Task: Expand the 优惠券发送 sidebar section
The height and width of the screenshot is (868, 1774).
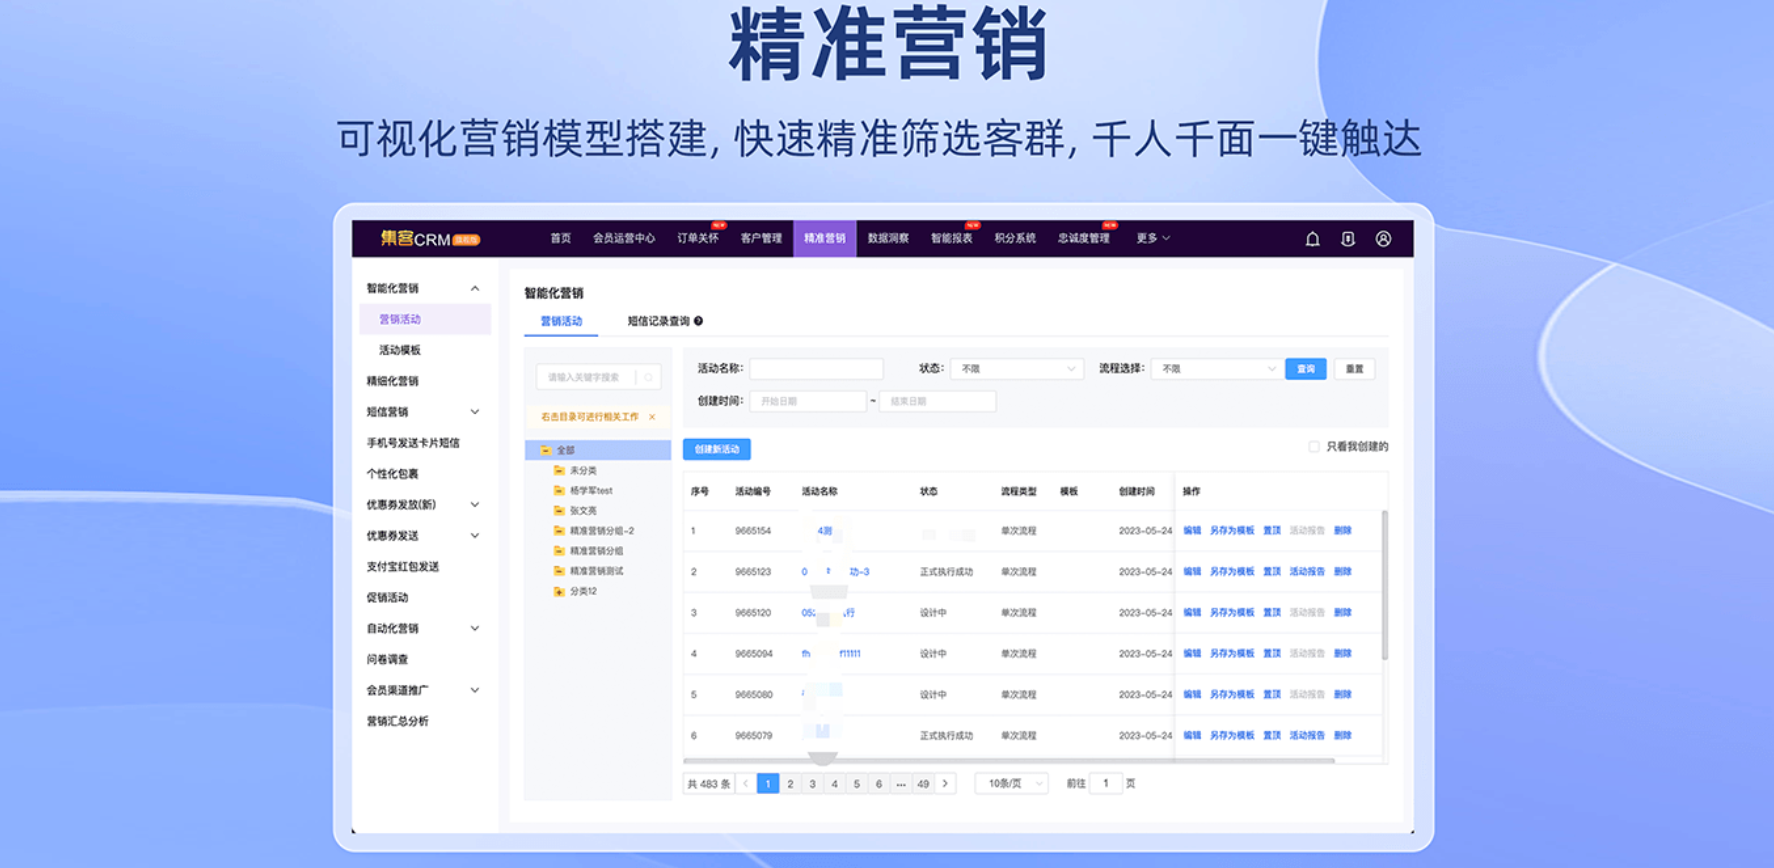Action: tap(475, 536)
